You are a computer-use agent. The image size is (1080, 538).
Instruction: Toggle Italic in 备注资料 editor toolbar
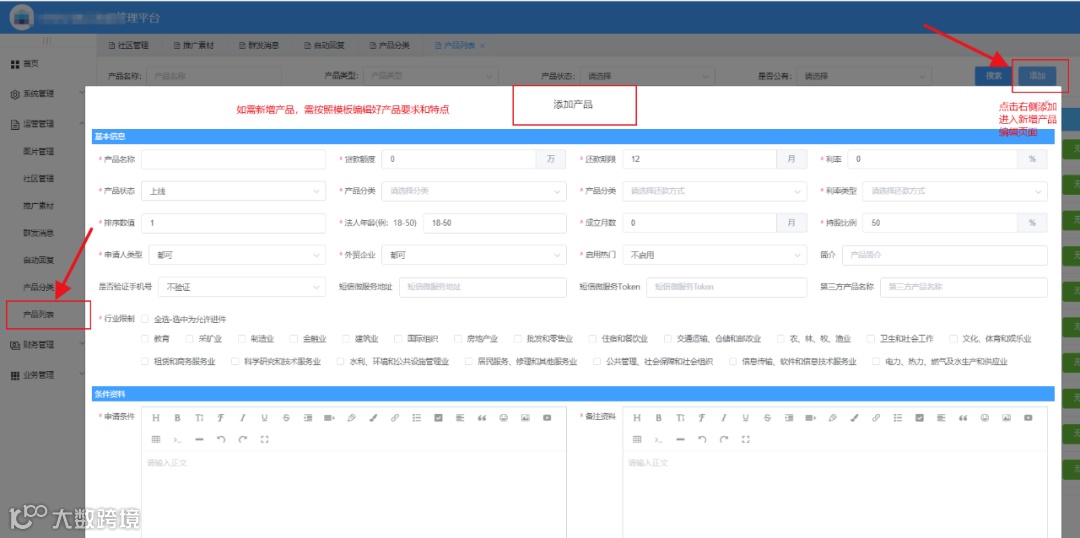tap(724, 417)
